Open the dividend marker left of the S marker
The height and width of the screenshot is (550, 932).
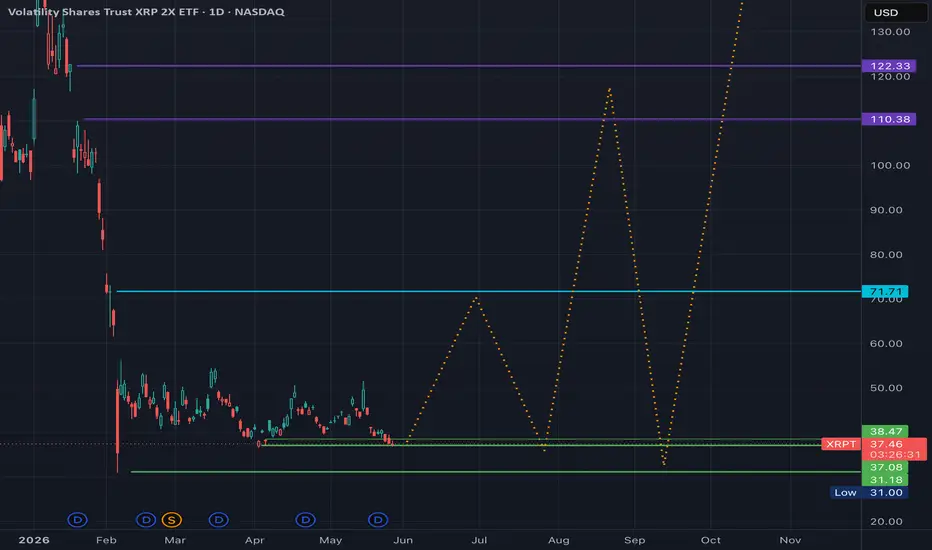pyautogui.click(x=146, y=520)
